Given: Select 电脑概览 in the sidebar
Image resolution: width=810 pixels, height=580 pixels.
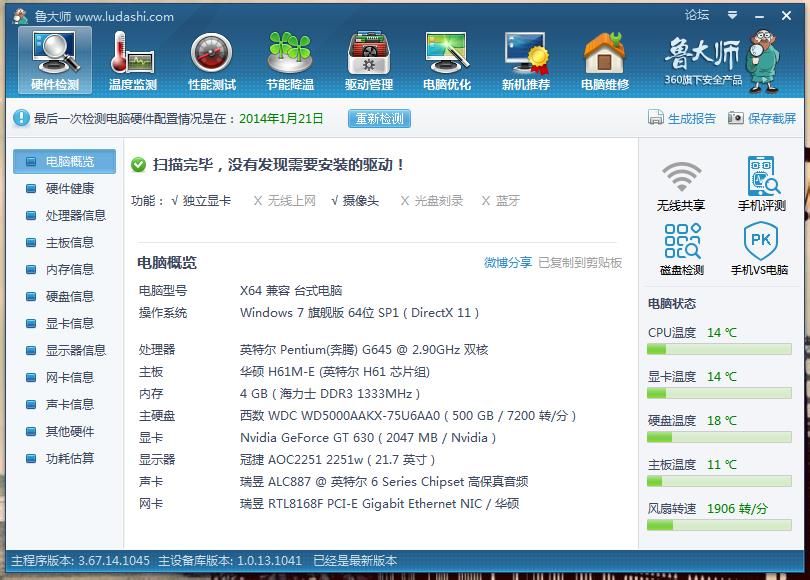Looking at the screenshot, I should tap(64, 162).
